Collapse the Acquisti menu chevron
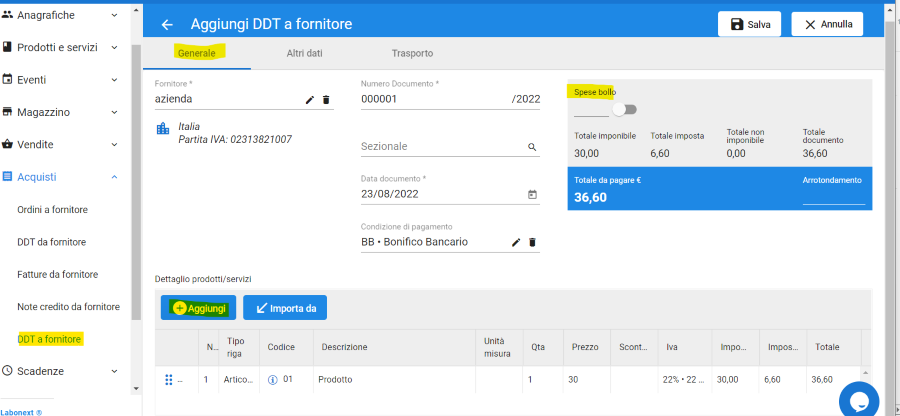The height and width of the screenshot is (416, 900). coord(114,177)
